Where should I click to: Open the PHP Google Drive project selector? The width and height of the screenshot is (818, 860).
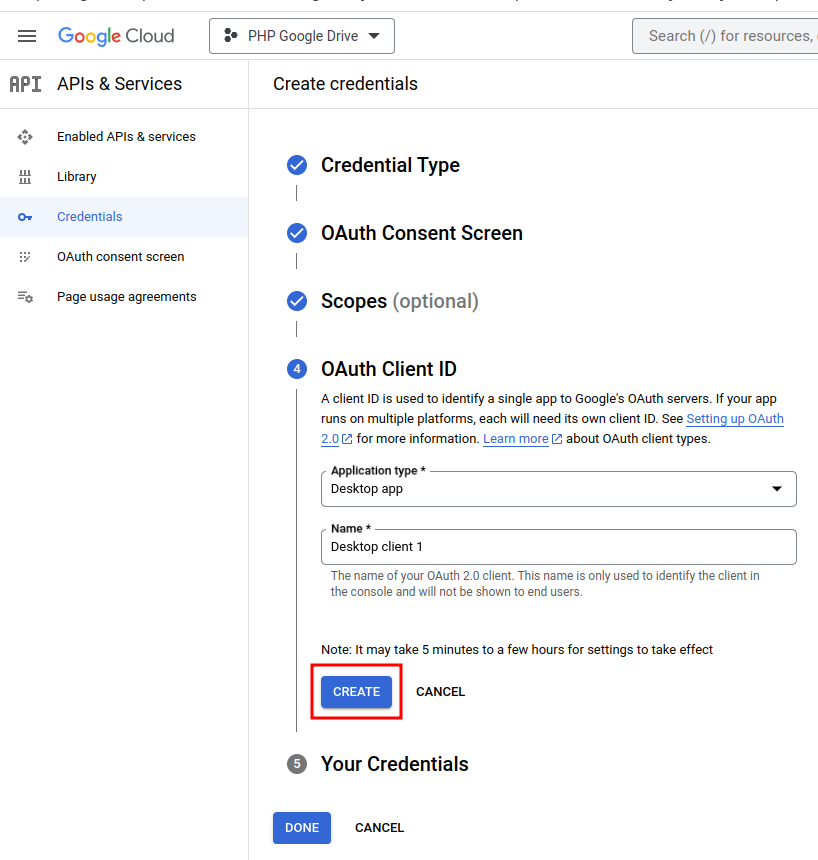tap(301, 36)
